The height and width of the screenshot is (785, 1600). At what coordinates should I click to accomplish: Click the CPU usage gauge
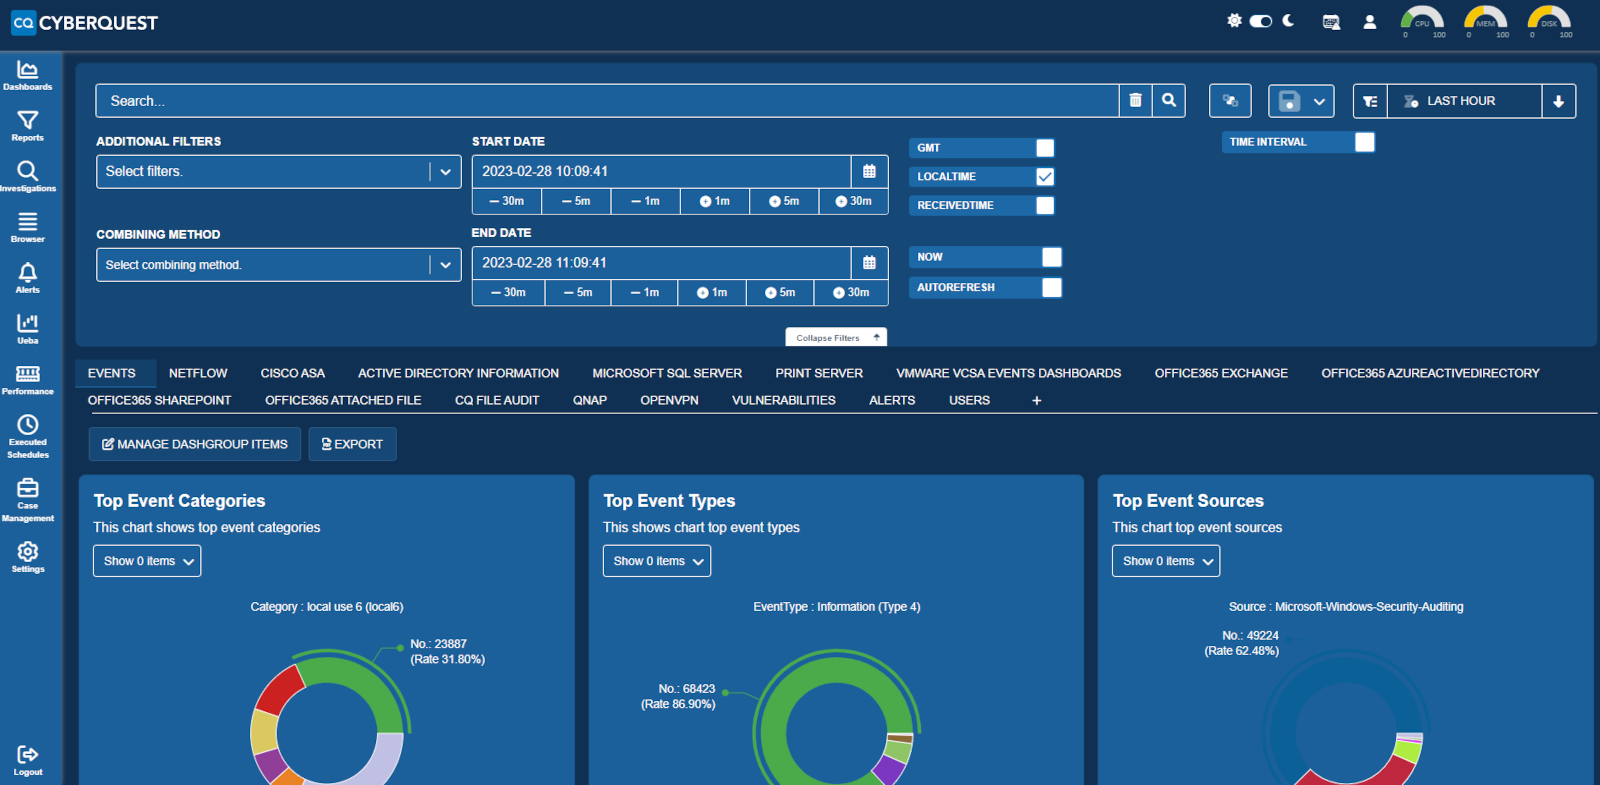point(1422,21)
